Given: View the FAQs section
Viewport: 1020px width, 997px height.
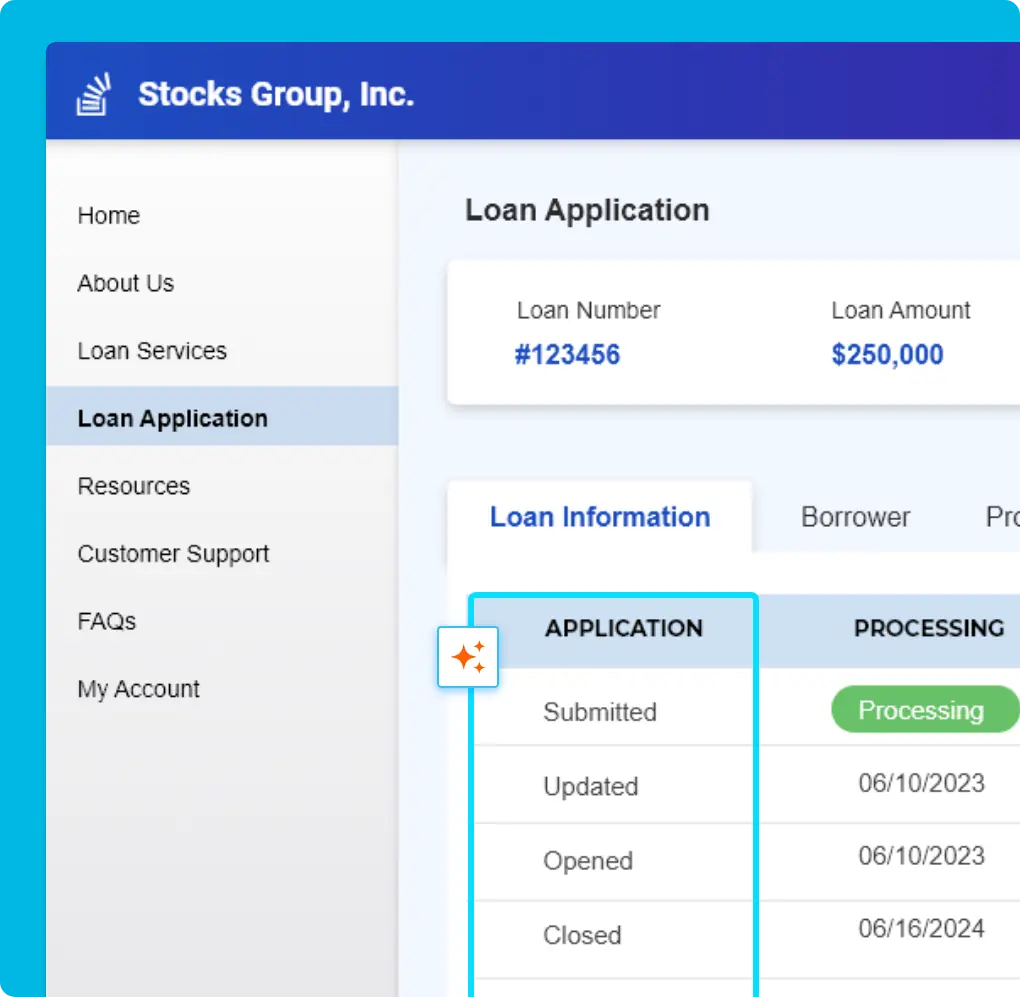Looking at the screenshot, I should [107, 621].
